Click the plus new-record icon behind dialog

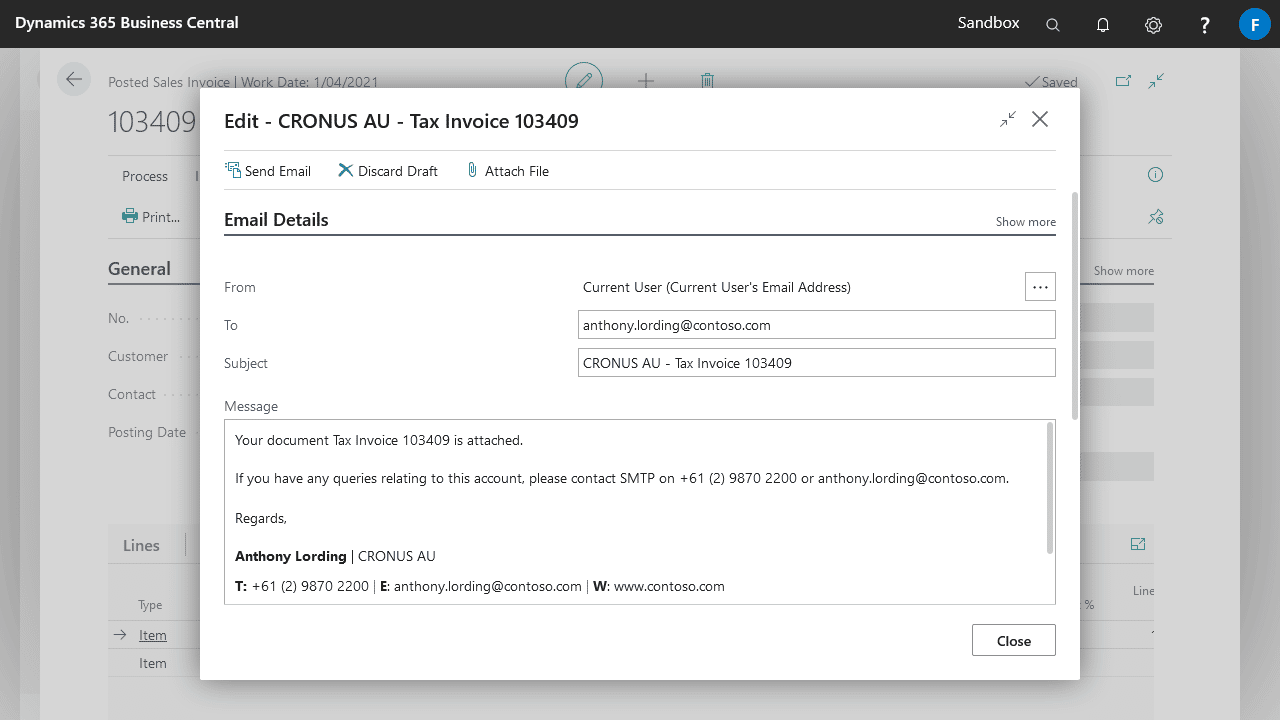click(x=646, y=80)
